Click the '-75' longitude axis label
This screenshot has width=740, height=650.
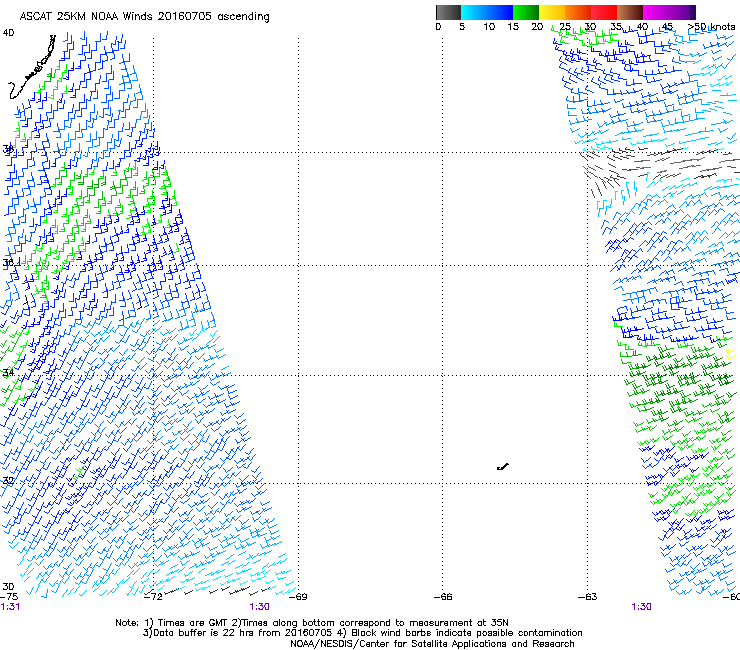pyautogui.click(x=9, y=597)
